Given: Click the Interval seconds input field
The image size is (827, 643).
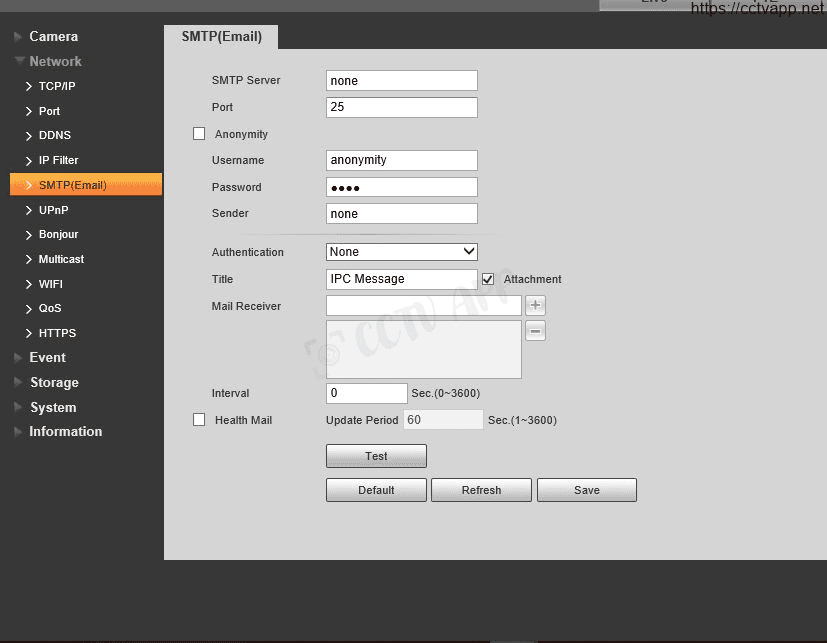Looking at the screenshot, I should point(366,394).
